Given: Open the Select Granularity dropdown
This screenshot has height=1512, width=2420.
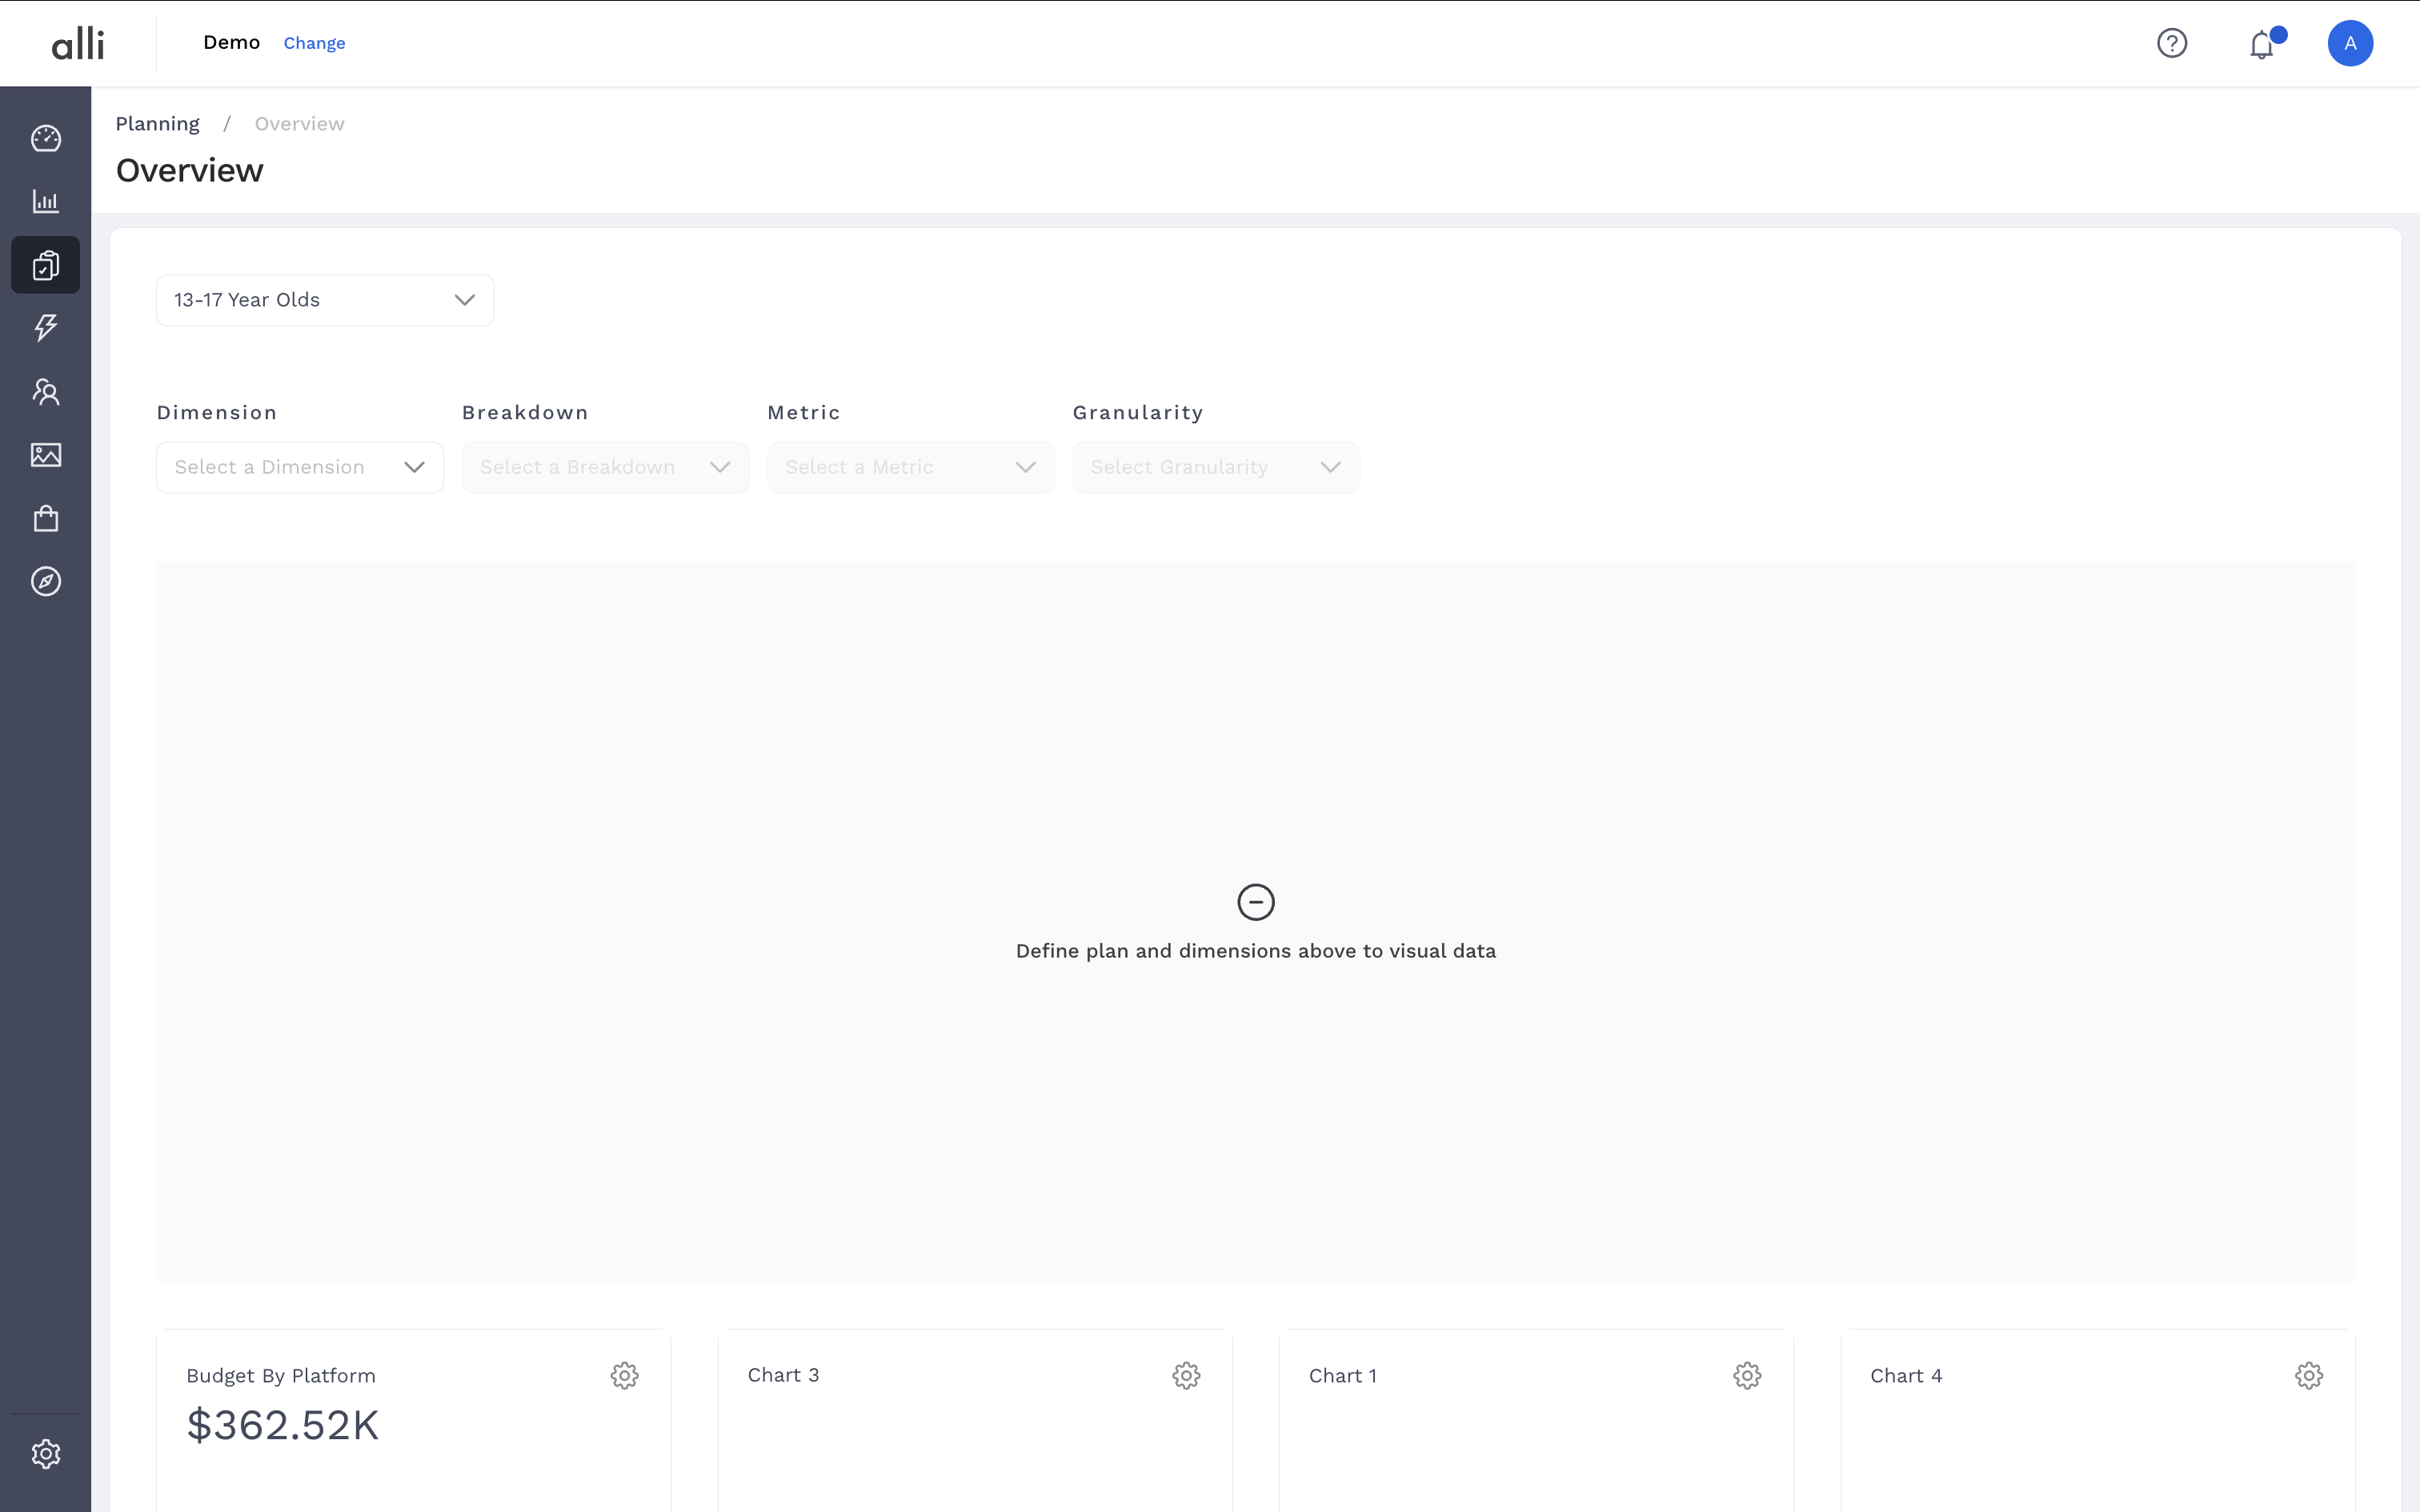Looking at the screenshot, I should tap(1216, 467).
